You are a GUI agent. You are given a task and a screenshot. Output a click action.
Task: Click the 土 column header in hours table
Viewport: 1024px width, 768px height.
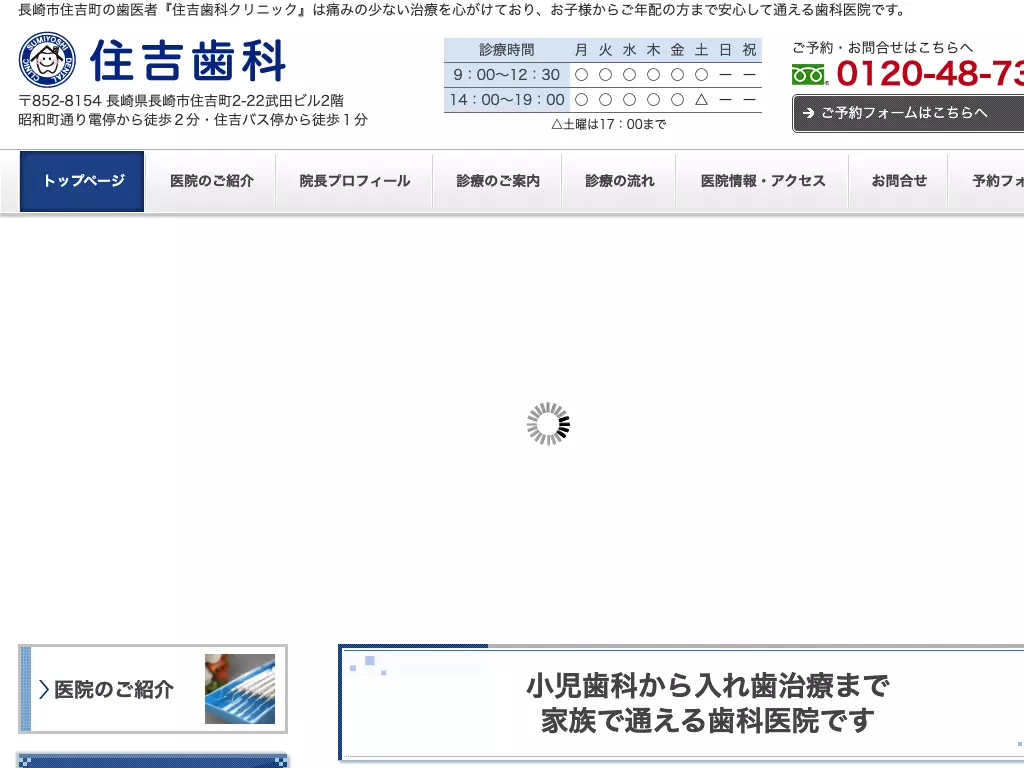pos(701,50)
